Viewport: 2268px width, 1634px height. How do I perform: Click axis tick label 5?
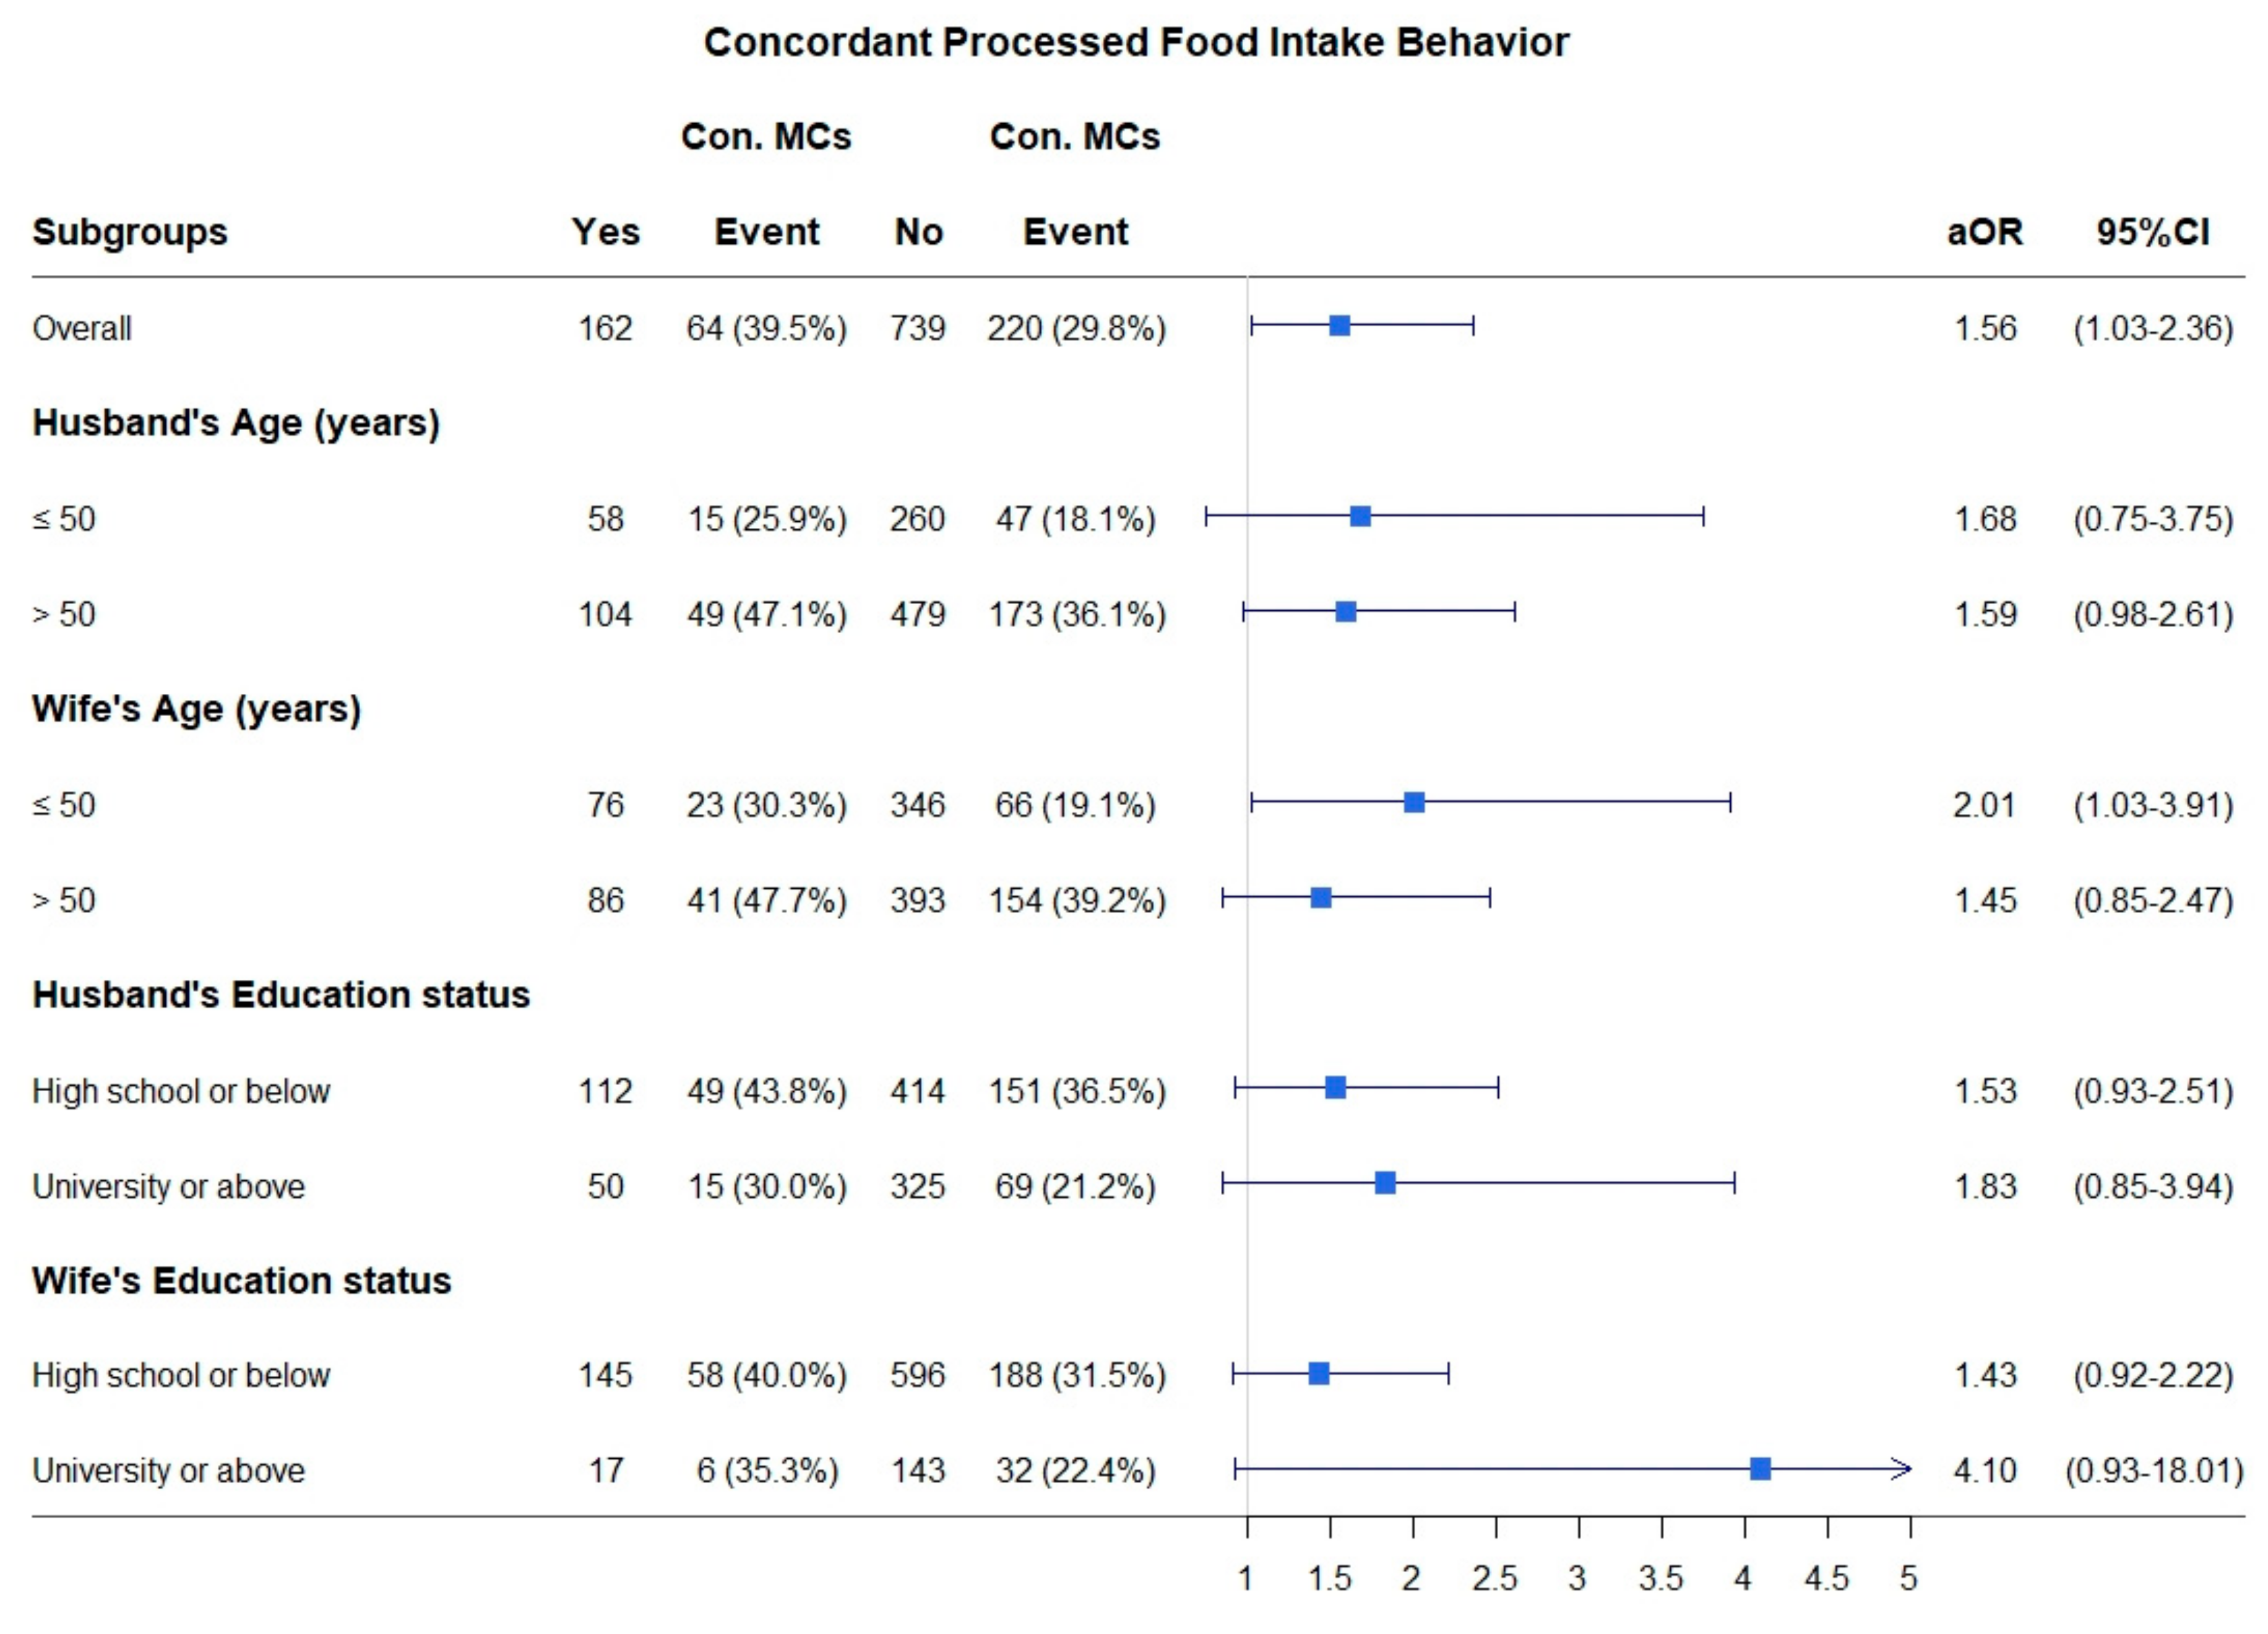point(1908,1579)
